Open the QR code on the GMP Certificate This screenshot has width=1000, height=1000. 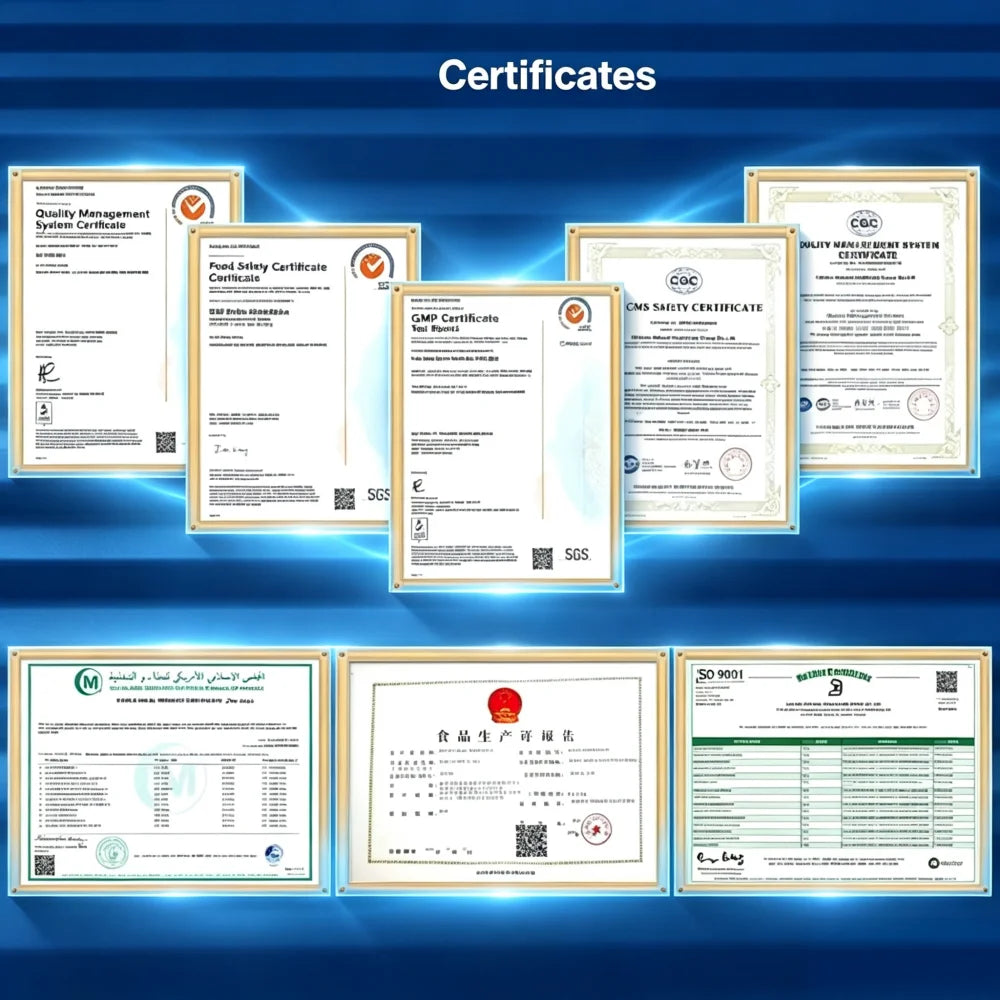[x=543, y=558]
